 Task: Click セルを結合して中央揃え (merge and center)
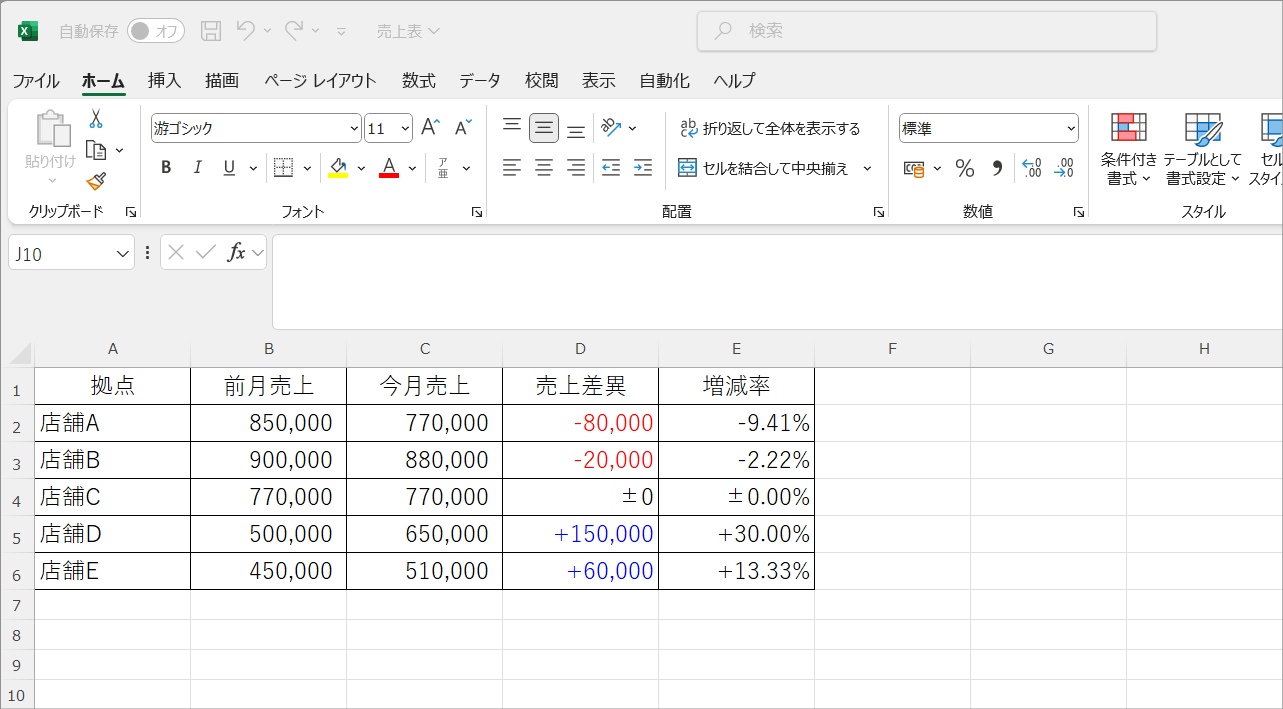(x=763, y=168)
